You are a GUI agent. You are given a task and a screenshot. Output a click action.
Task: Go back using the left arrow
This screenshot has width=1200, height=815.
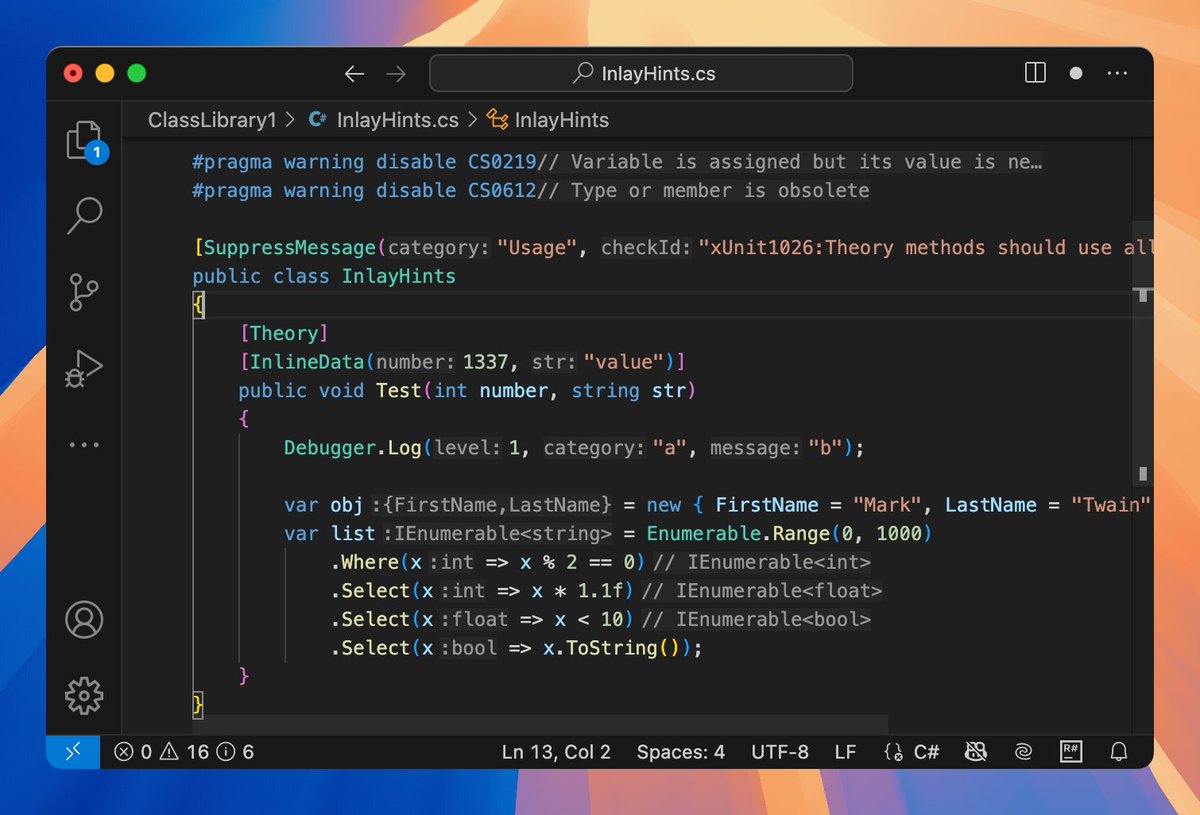pos(354,74)
